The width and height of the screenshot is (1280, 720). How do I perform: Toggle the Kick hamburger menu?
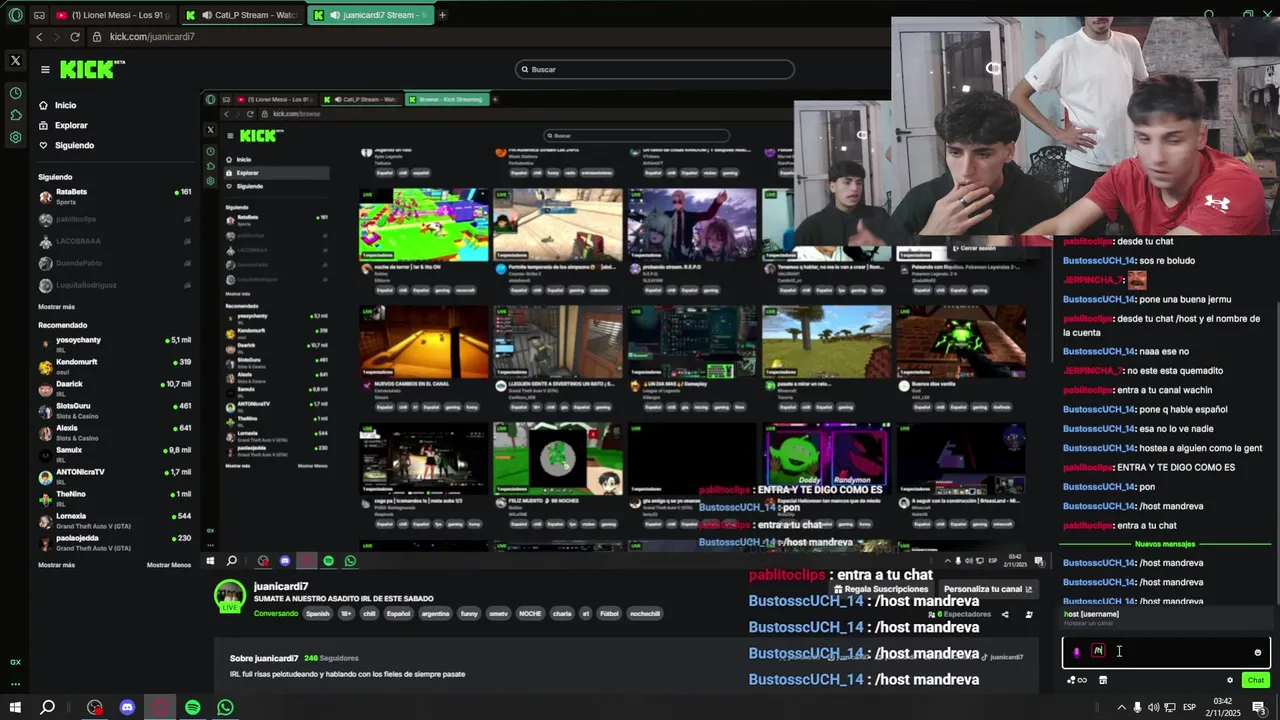(45, 69)
